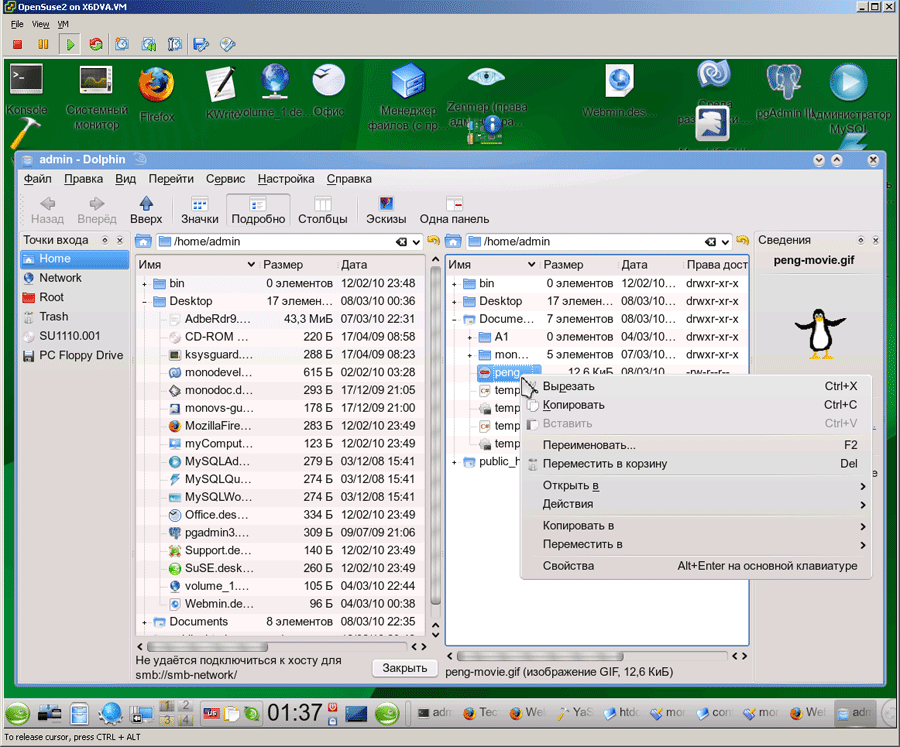Expand the Действия submenu
The width and height of the screenshot is (900, 747).
tap(696, 504)
